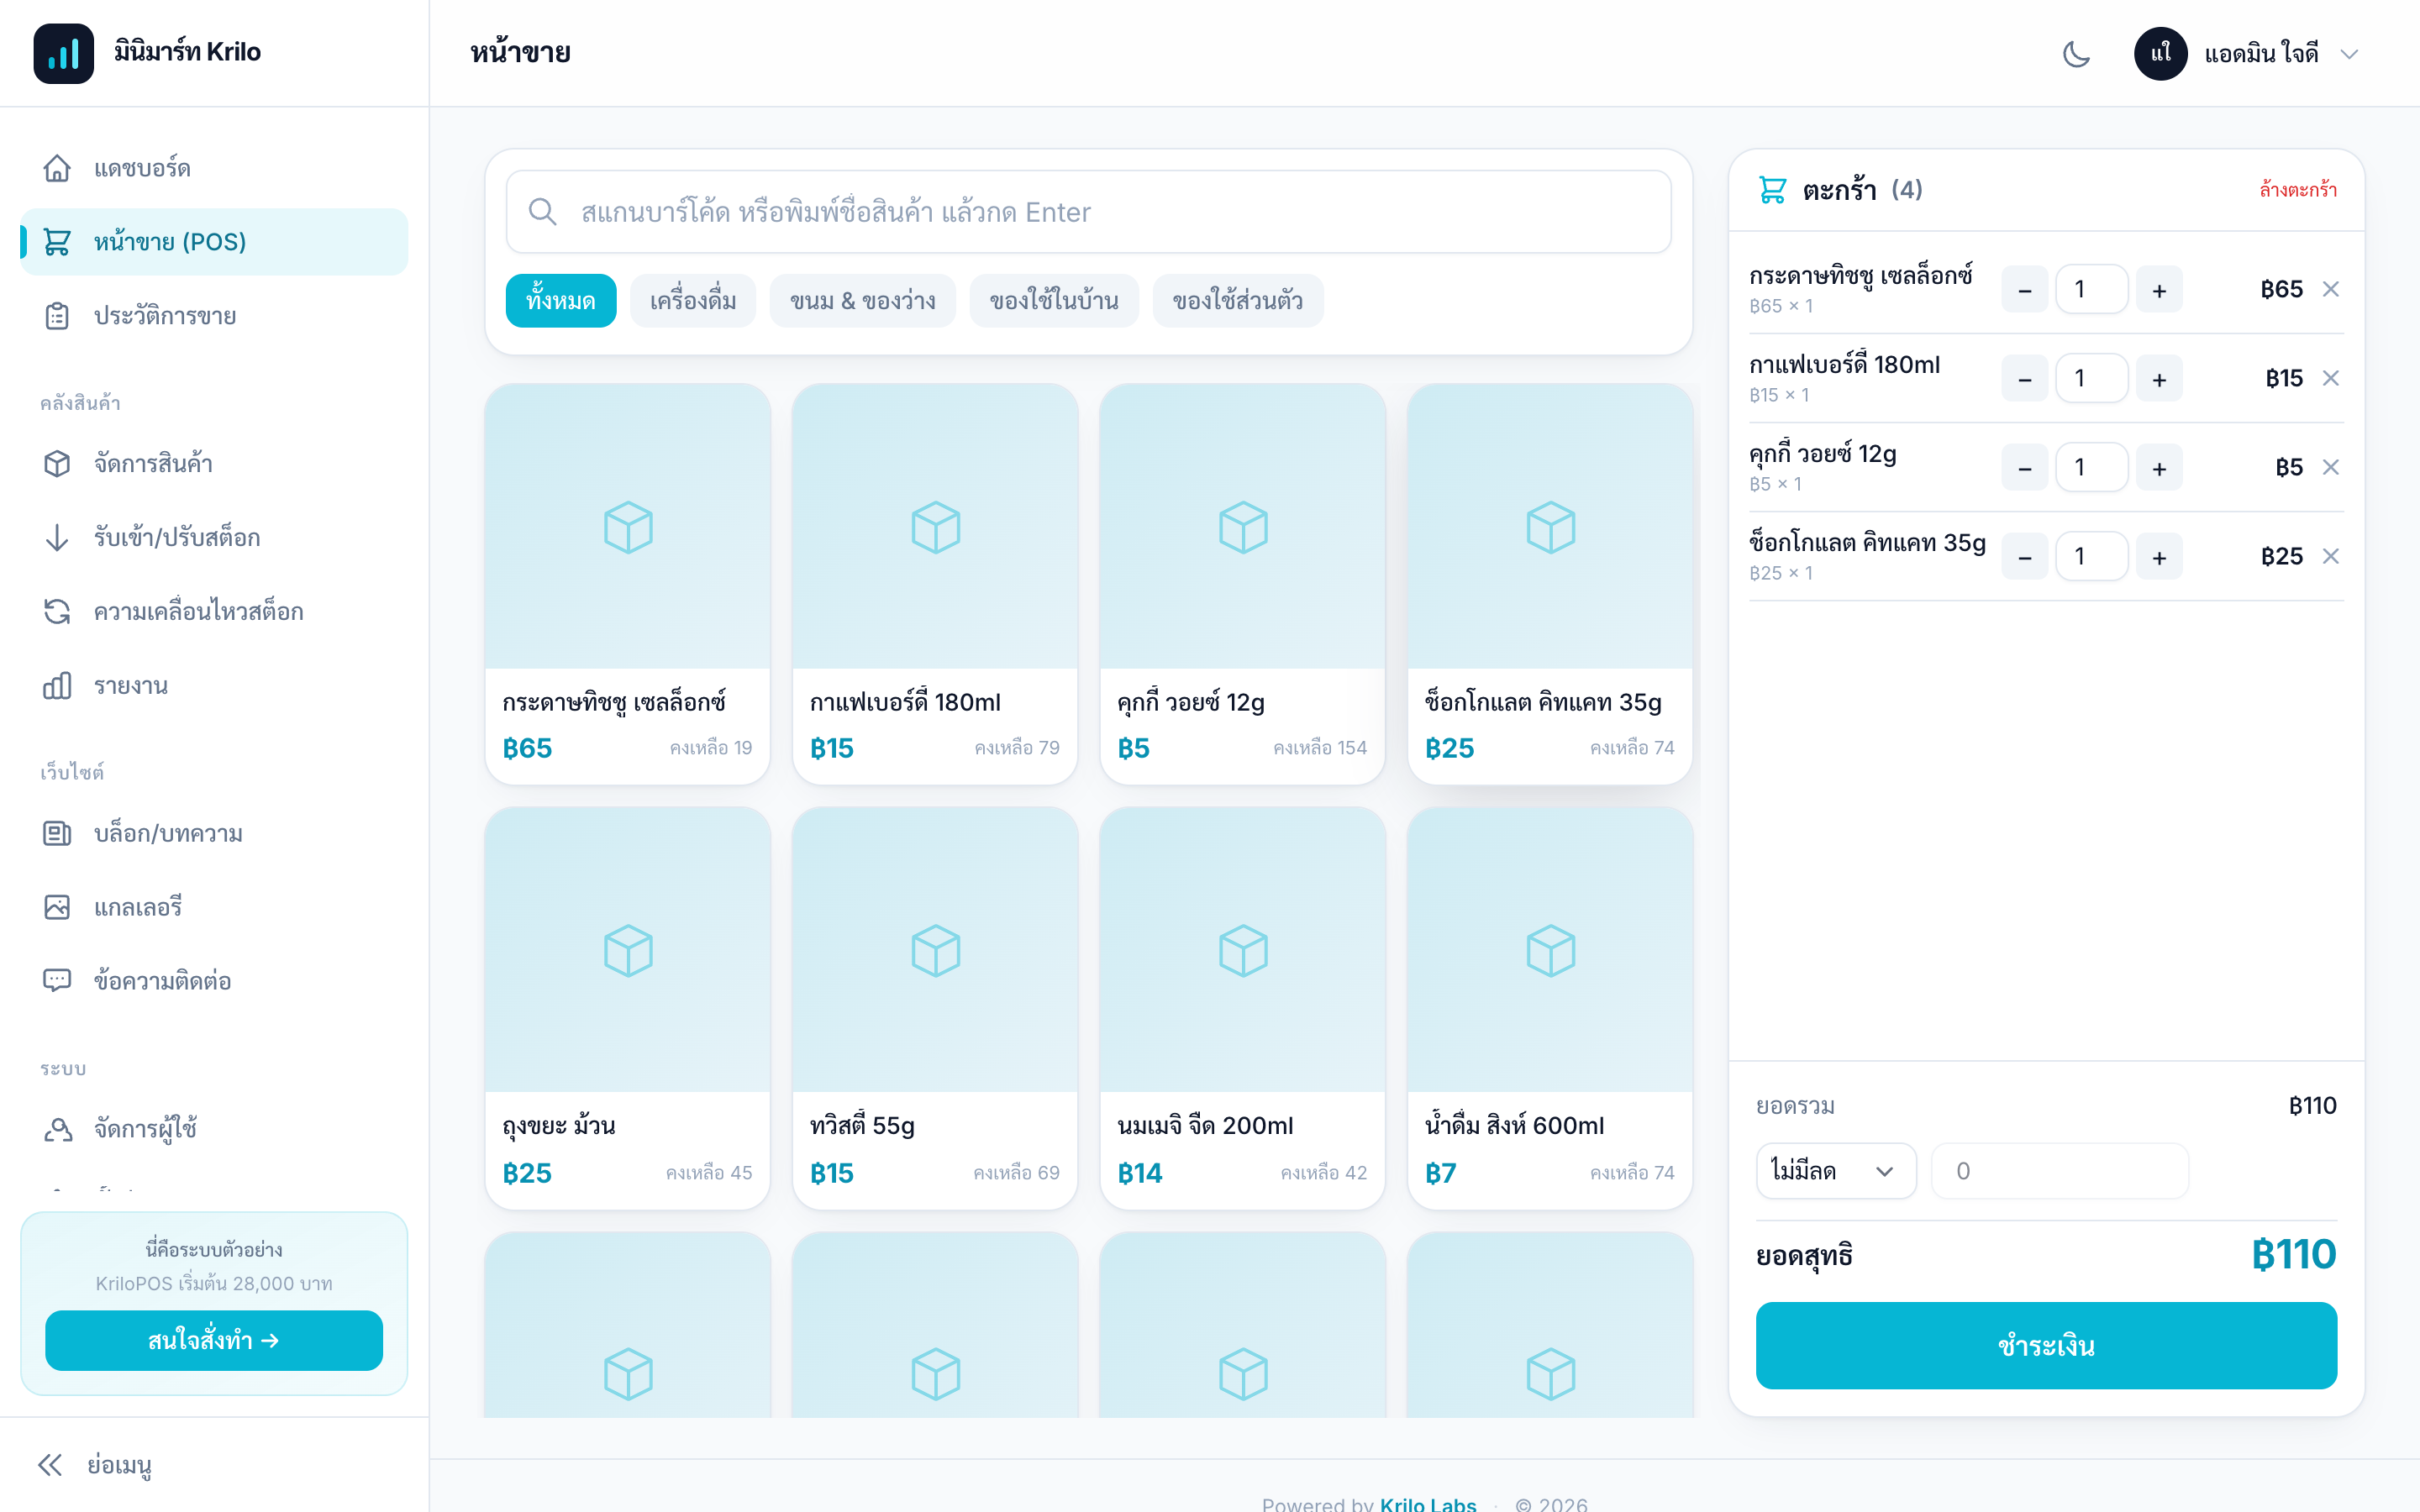The image size is (2420, 1512).
Task: Decrease คุกกี้ วอยซ์ 12g quantity
Action: pos(2025,468)
